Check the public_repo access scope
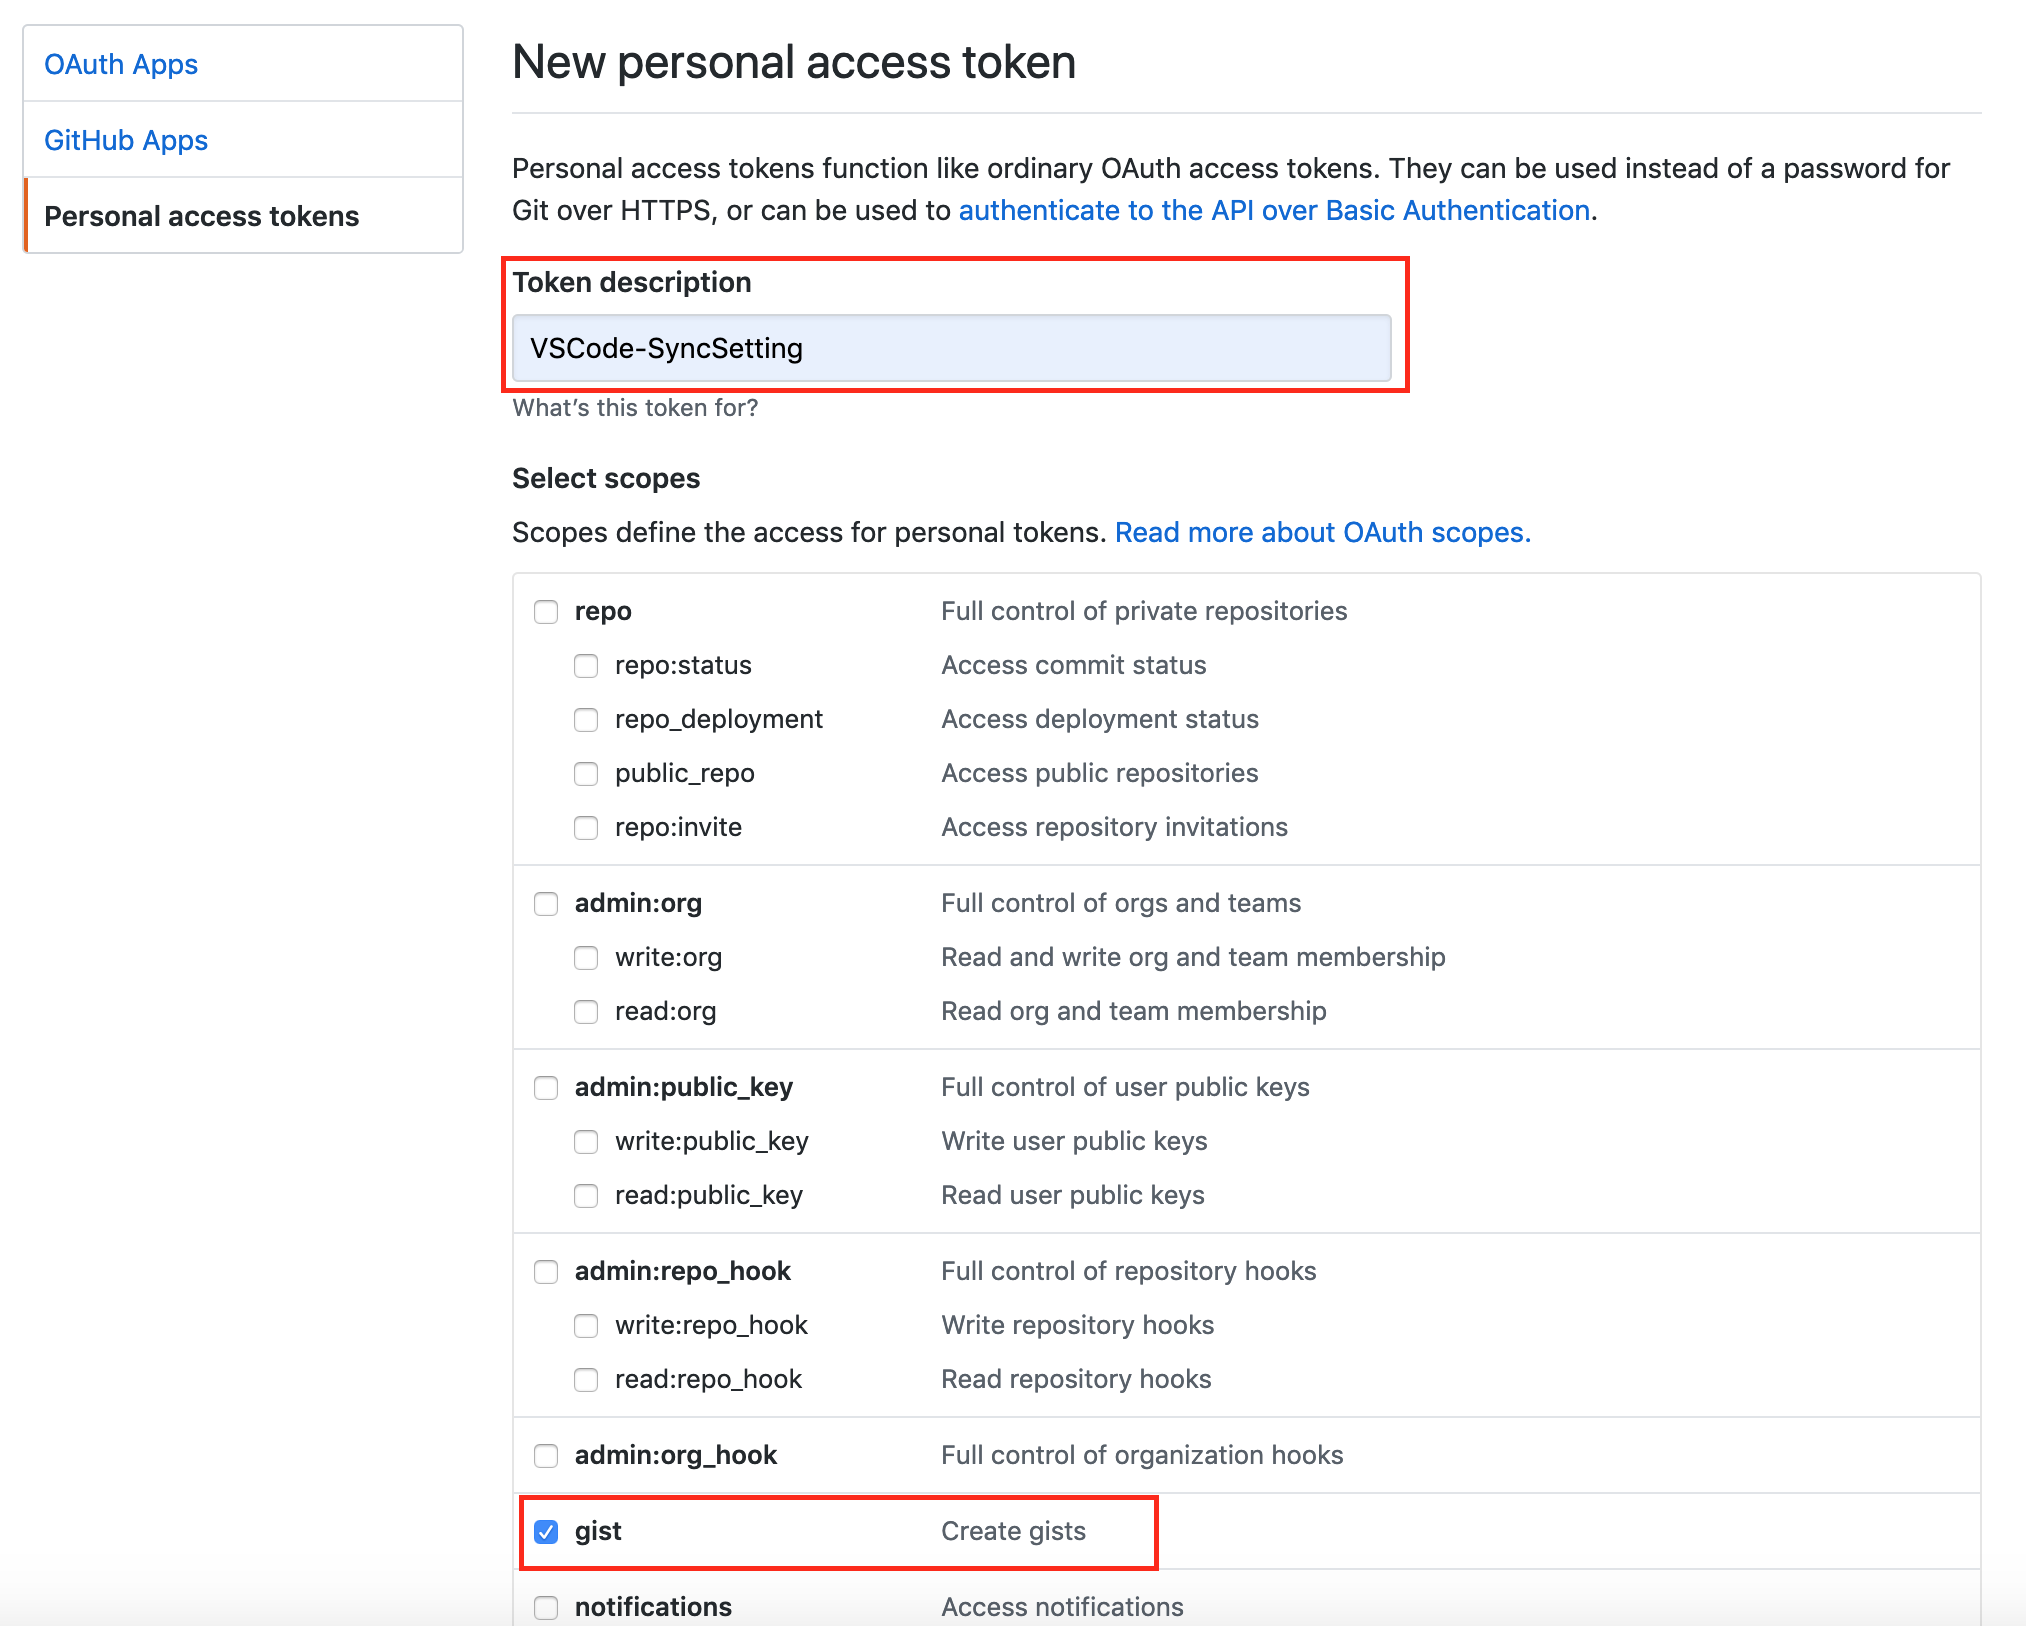The width and height of the screenshot is (2026, 1626). pyautogui.click(x=586, y=773)
